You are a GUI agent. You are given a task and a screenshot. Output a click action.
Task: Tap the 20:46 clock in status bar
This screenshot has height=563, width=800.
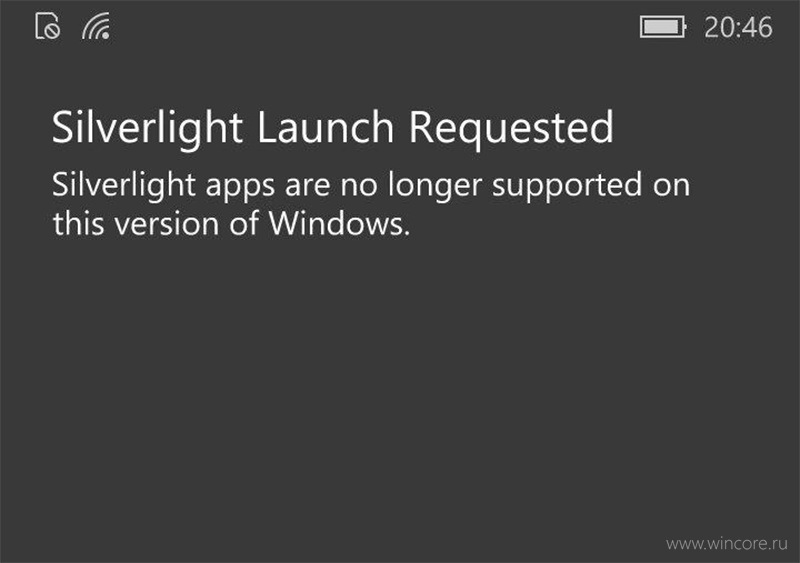click(x=738, y=27)
